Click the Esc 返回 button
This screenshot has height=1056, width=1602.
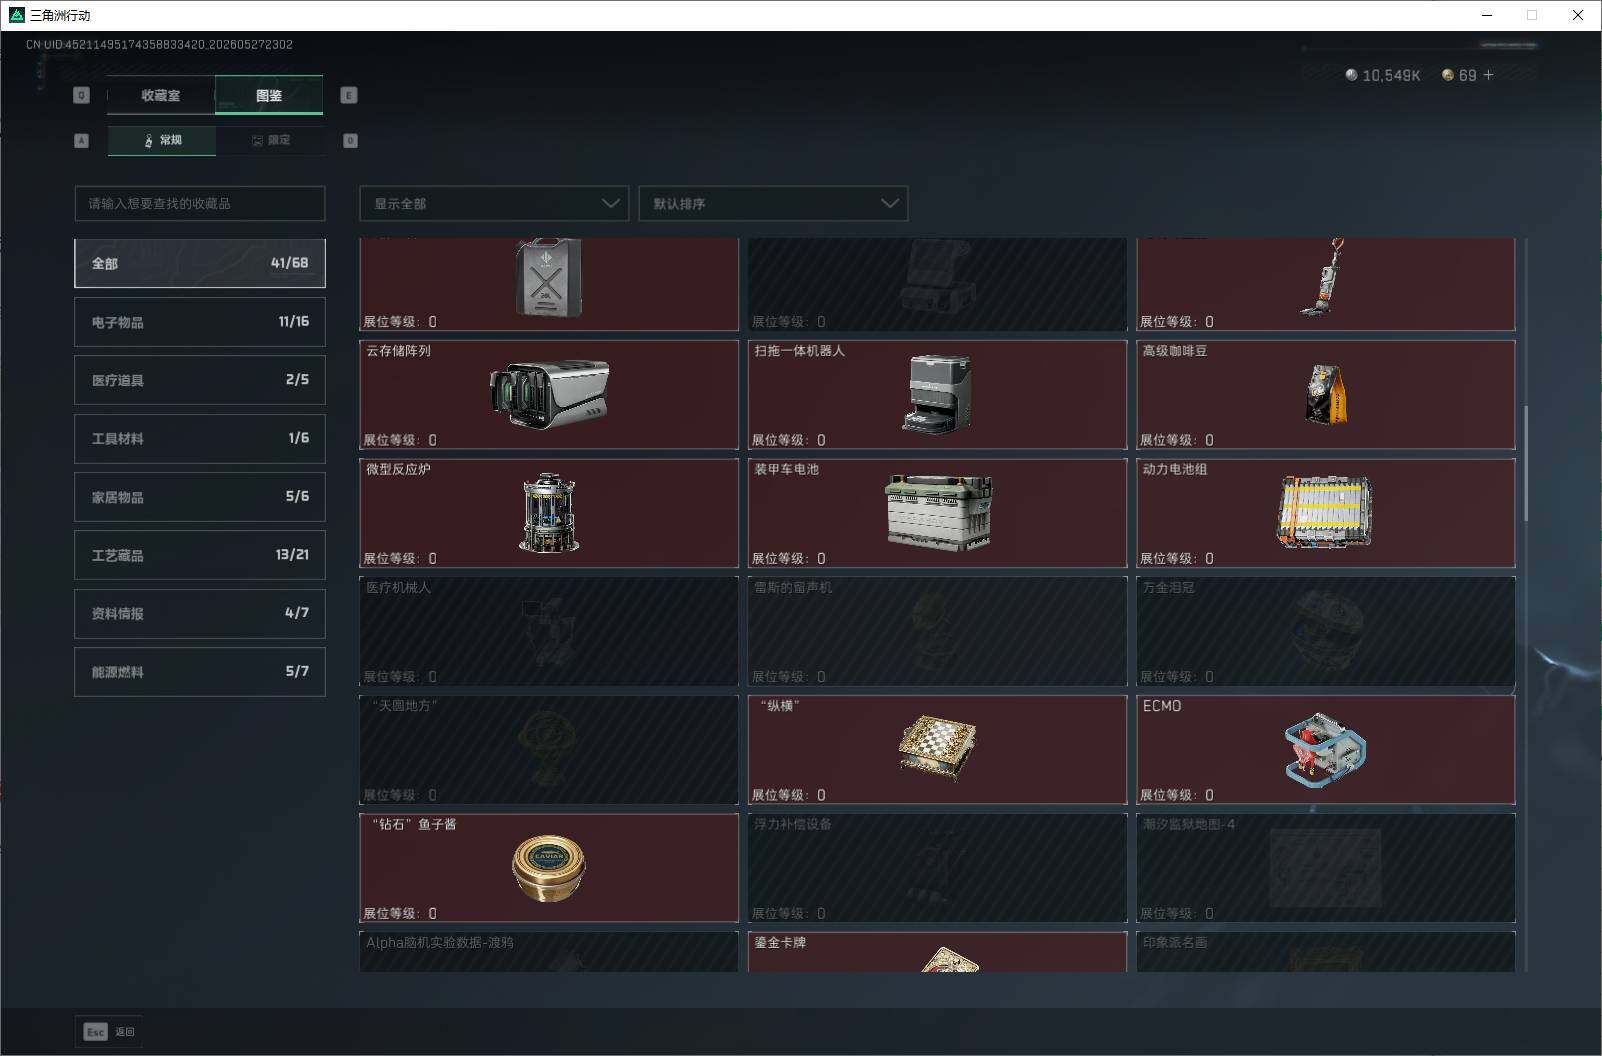coord(109,1031)
